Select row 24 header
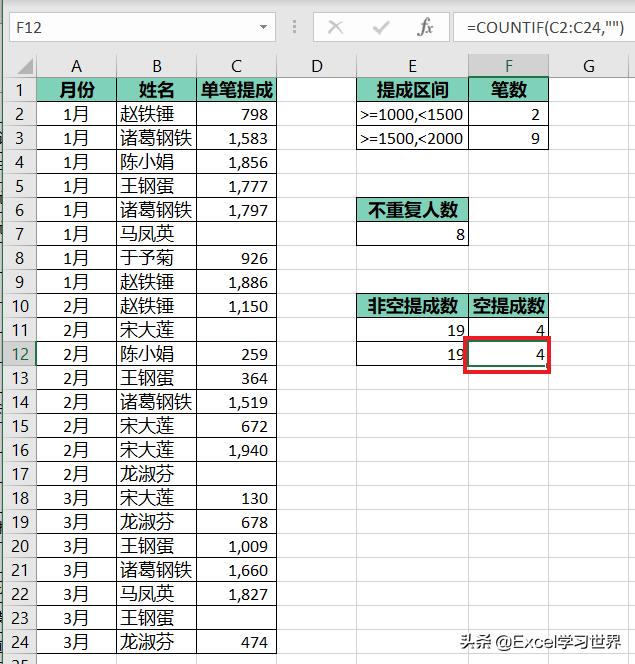 [19, 642]
